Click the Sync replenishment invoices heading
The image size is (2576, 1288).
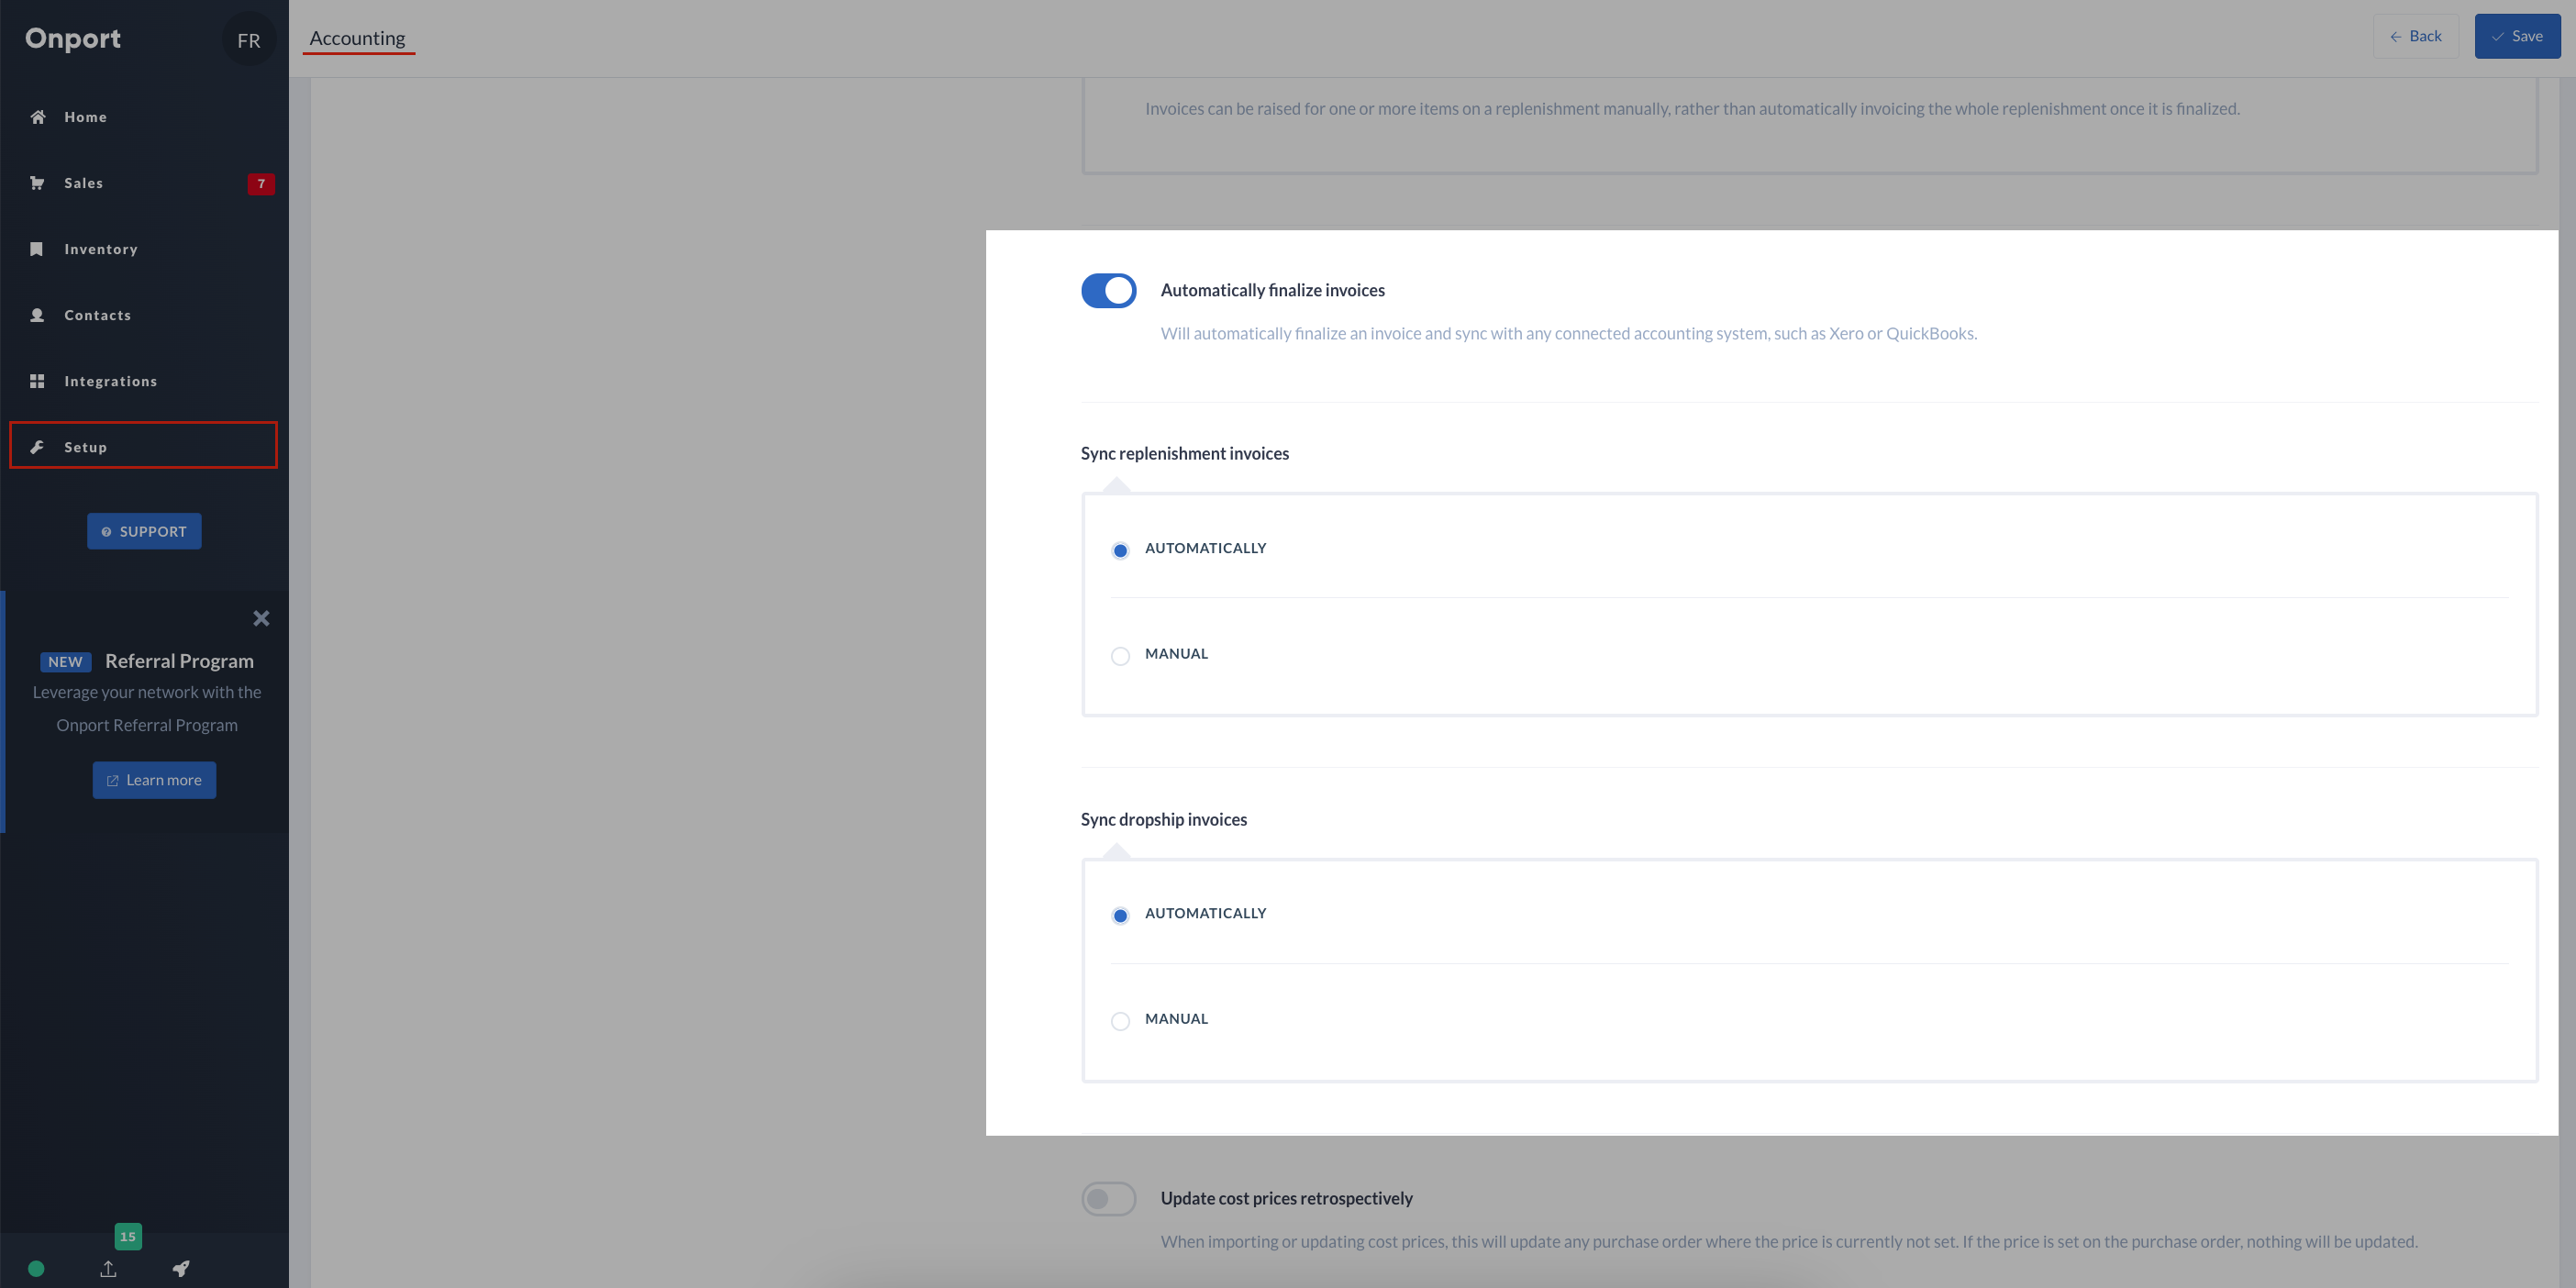point(1185,453)
